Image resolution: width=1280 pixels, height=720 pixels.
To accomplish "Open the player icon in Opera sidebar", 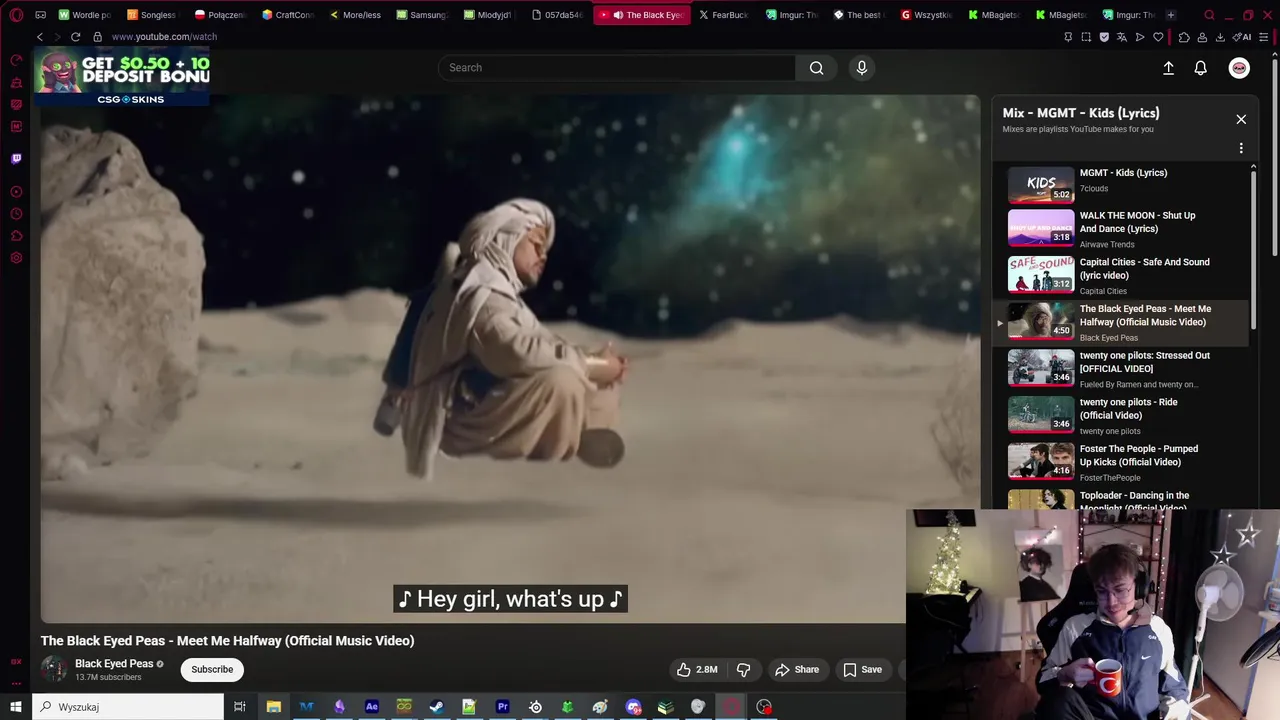I will tap(16, 192).
